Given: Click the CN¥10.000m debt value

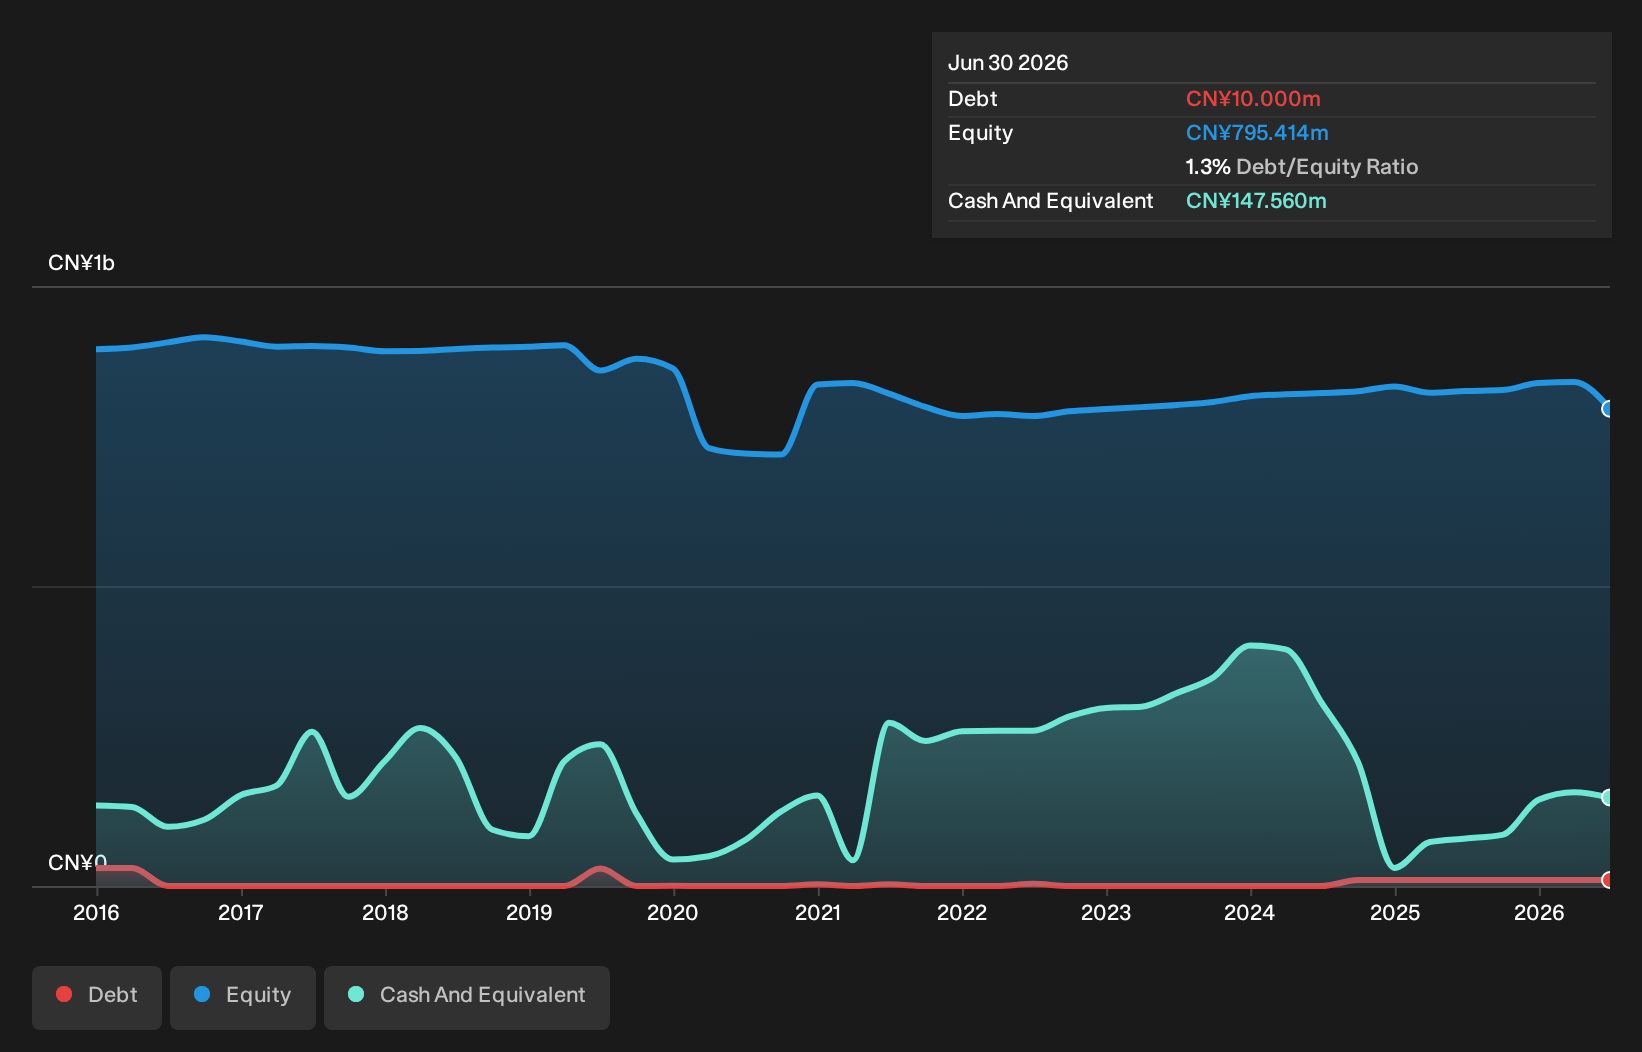Looking at the screenshot, I should coord(1253,99).
